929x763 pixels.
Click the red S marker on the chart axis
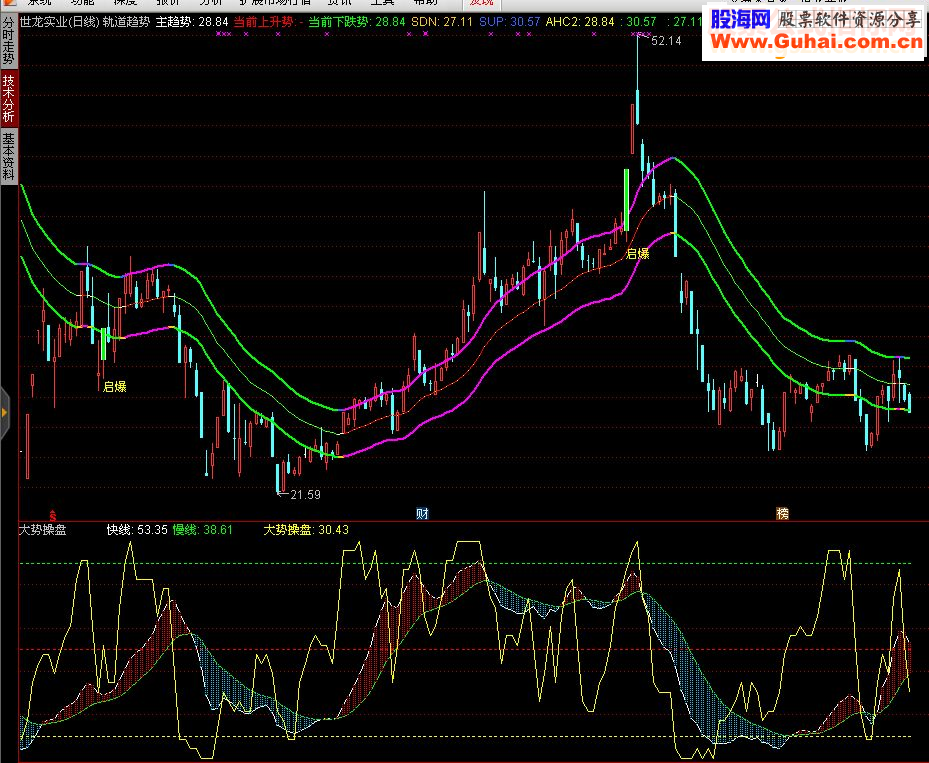[53, 515]
